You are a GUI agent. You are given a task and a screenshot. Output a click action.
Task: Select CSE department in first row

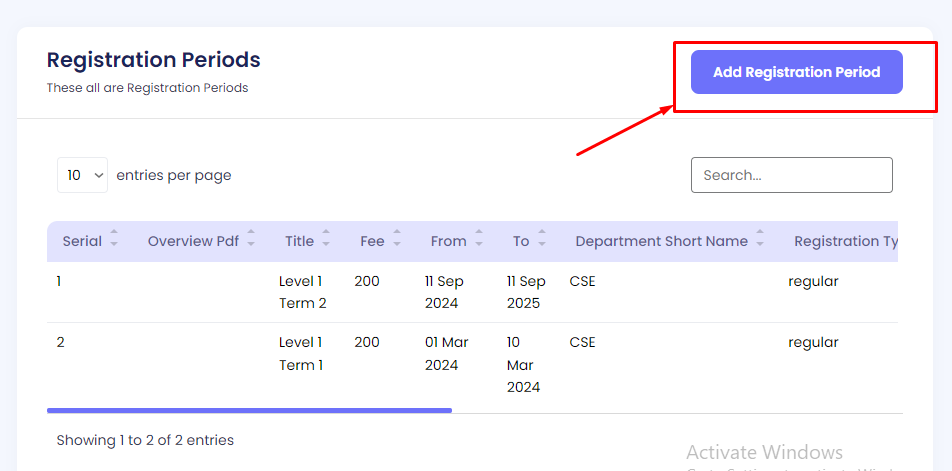pyautogui.click(x=582, y=281)
